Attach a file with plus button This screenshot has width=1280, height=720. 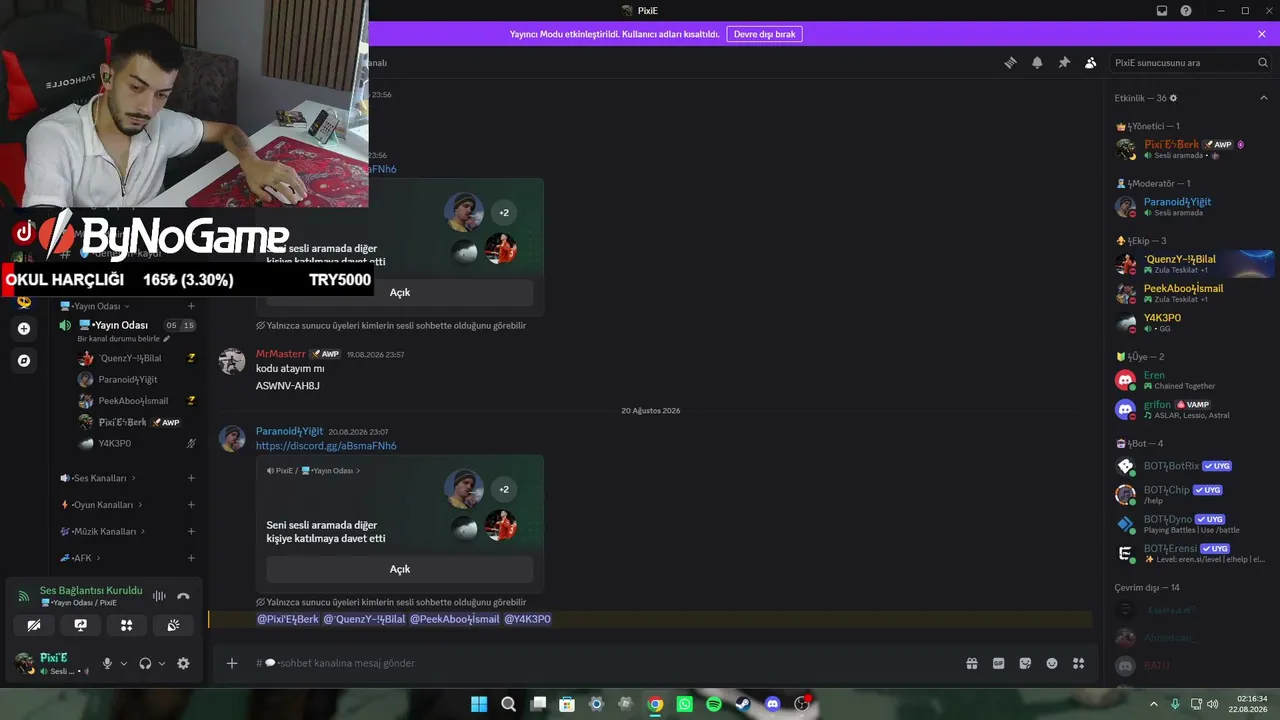pos(232,663)
